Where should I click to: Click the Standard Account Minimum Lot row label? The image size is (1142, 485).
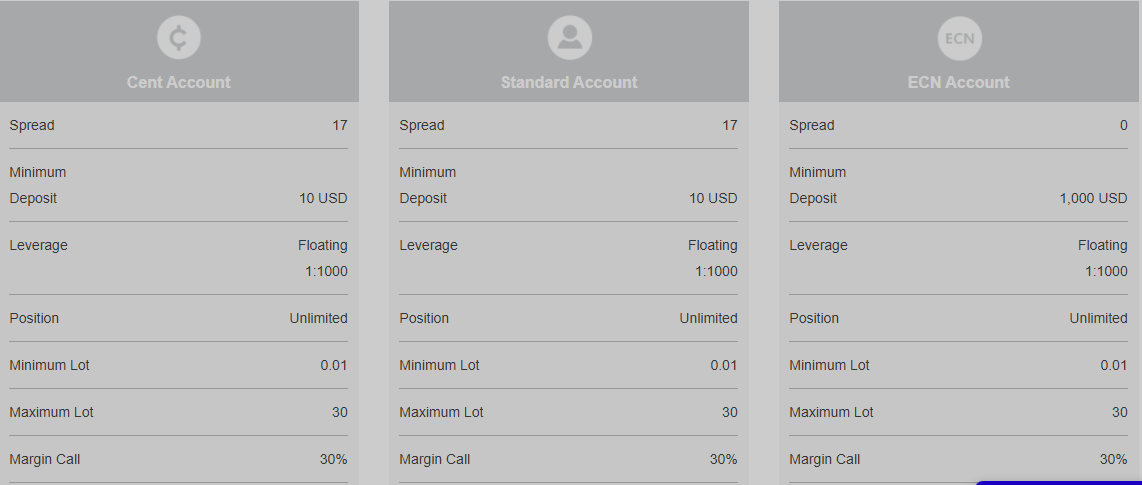pos(439,365)
